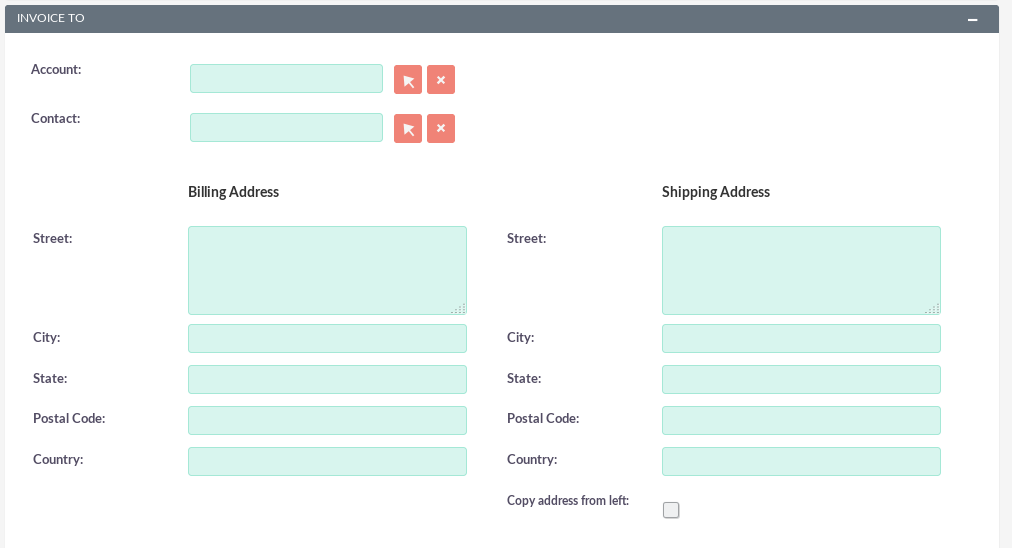
Task: Clear the Account field with X icon
Action: click(x=441, y=80)
